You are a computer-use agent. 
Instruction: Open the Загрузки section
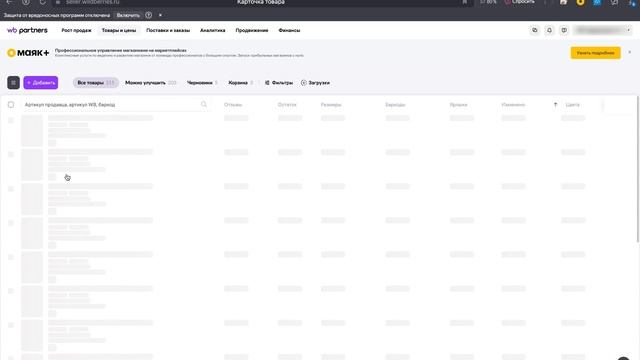(x=316, y=82)
